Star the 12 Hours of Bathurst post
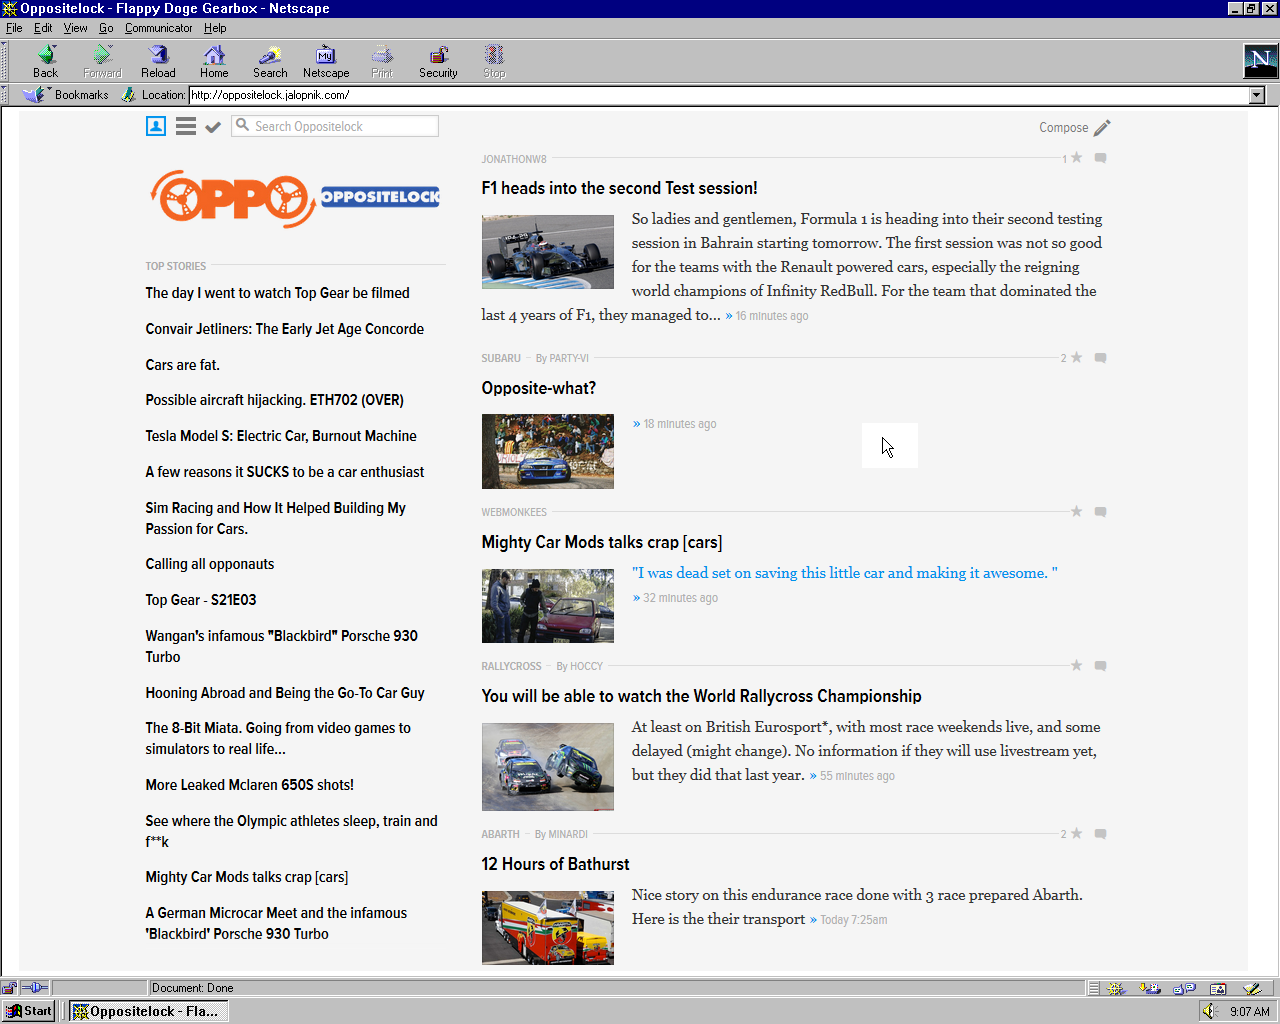The image size is (1280, 1024). coord(1077,833)
